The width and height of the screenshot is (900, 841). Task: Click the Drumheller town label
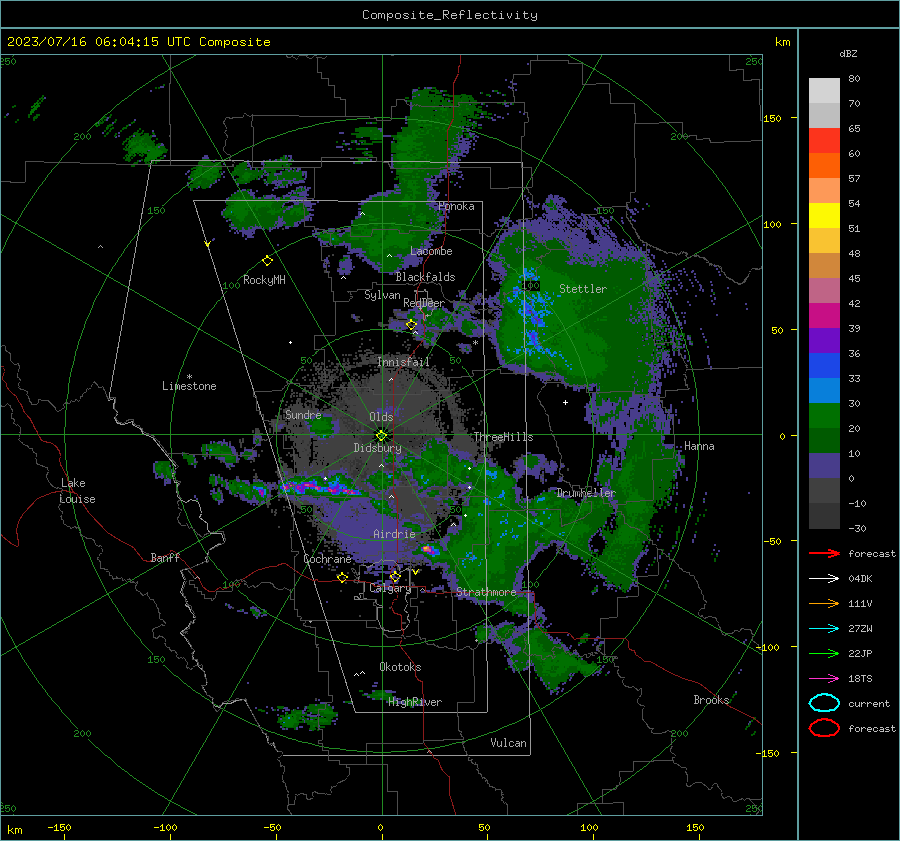[x=586, y=493]
